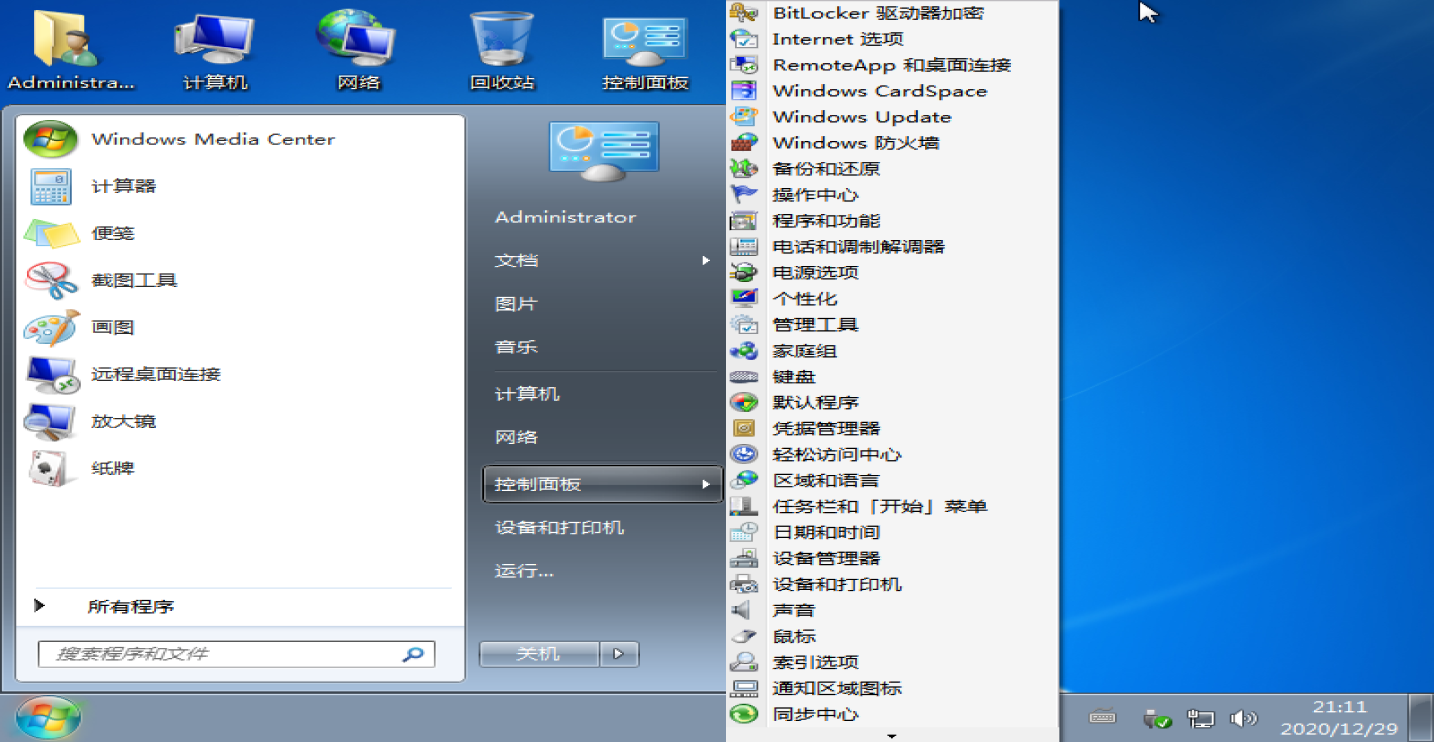Click the volume speaker tray icon
The width and height of the screenshot is (1434, 742).
1243,718
